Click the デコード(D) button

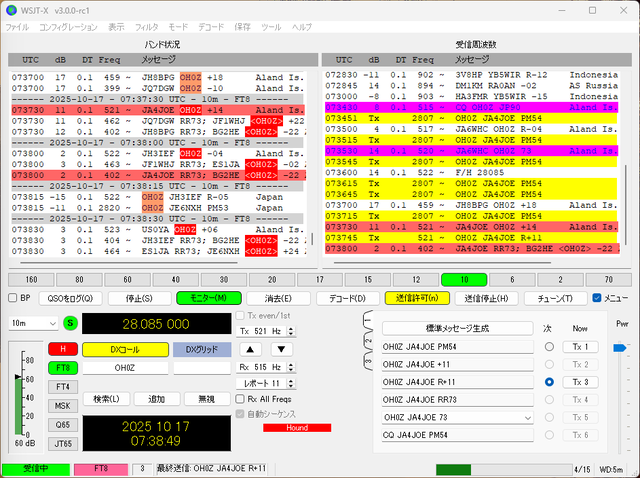tap(347, 298)
